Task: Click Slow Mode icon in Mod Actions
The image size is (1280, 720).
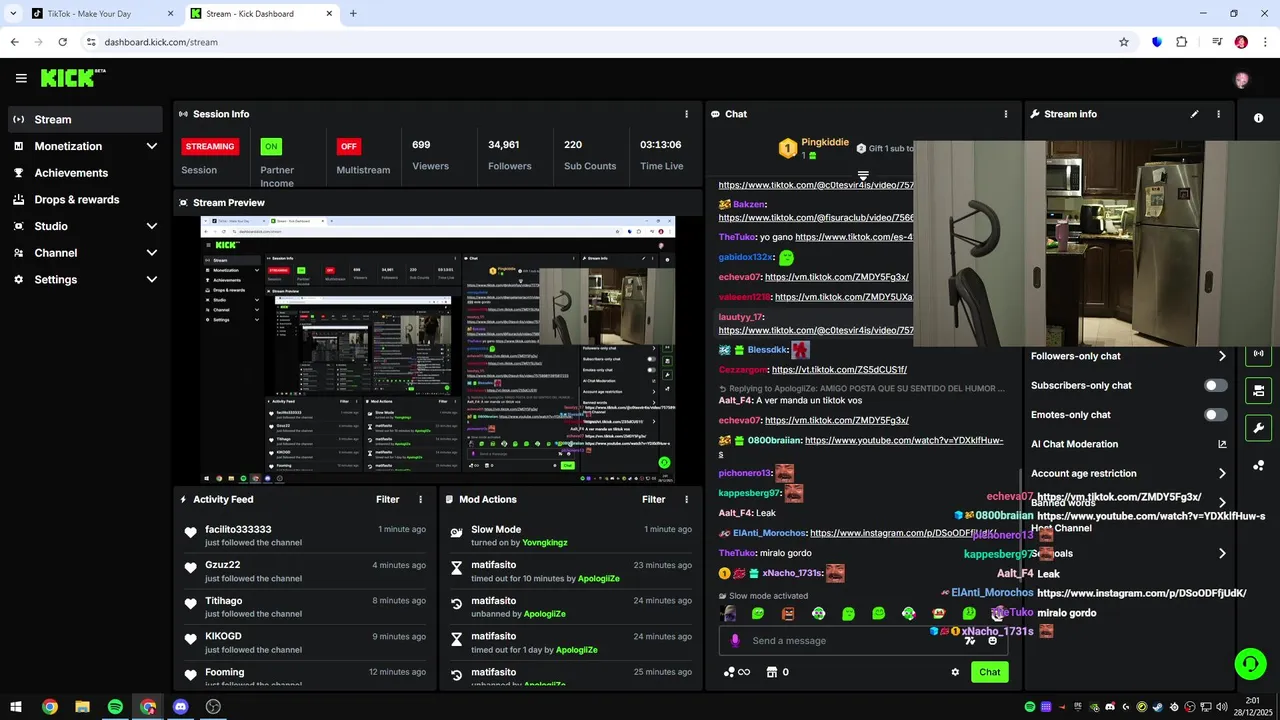Action: tap(457, 533)
